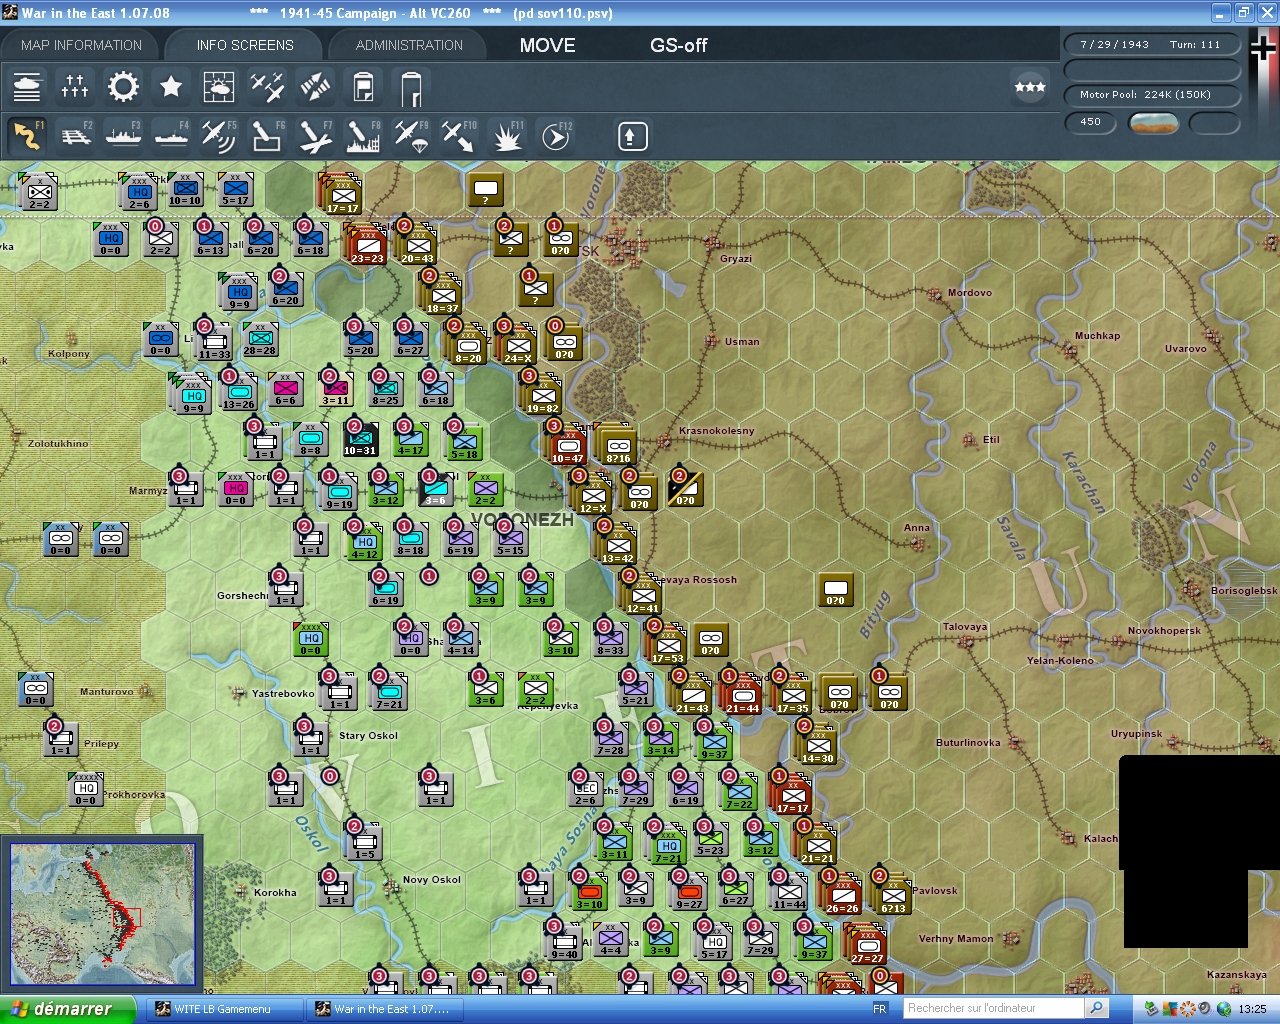Image resolution: width=1280 pixels, height=1024 pixels.
Task: Click the taskbar desktop search field
Action: pos(993,1008)
